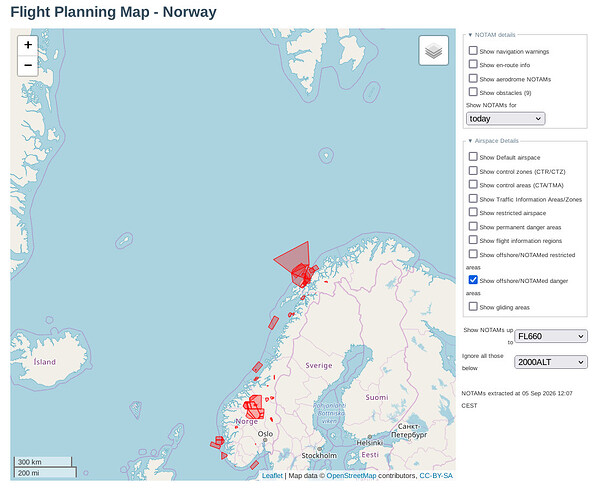
Task: Click the 300 km scale bar
Action: [x=43, y=462]
